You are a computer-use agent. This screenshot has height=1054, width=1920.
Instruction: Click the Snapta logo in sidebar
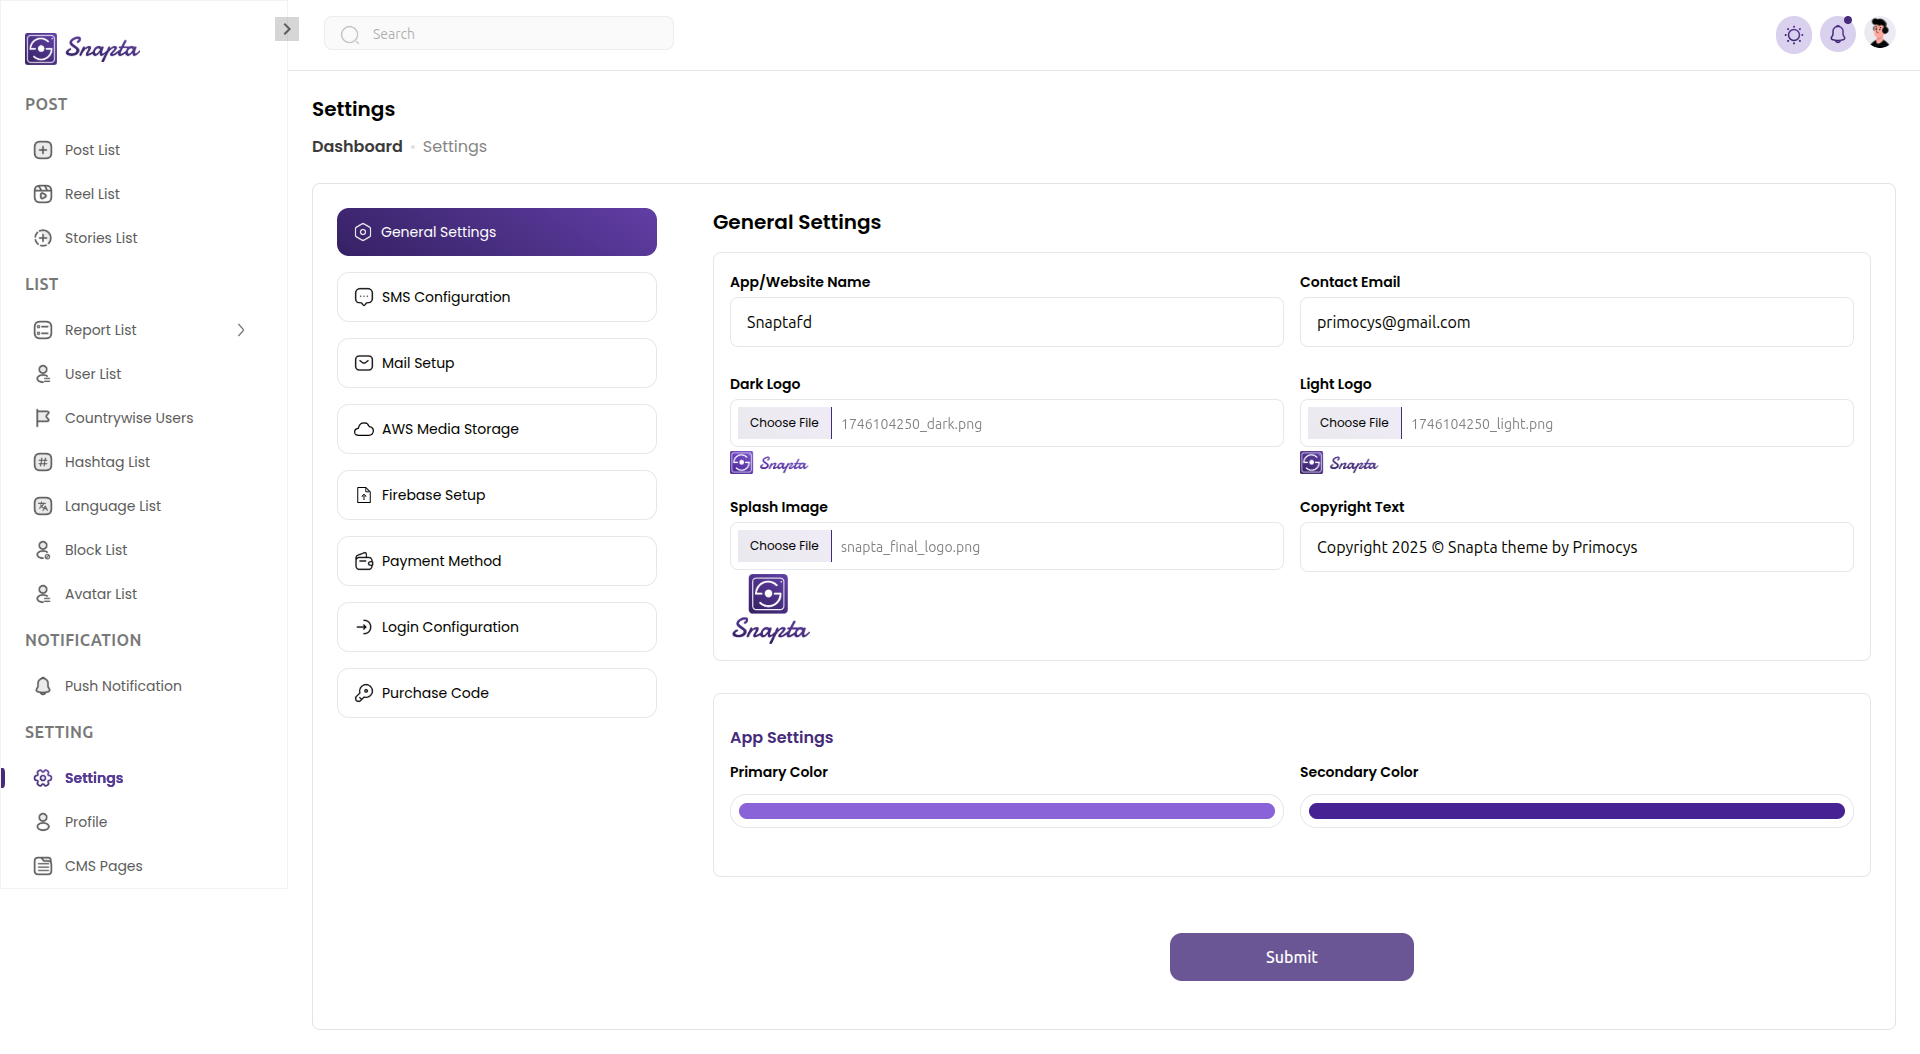pyautogui.click(x=82, y=48)
